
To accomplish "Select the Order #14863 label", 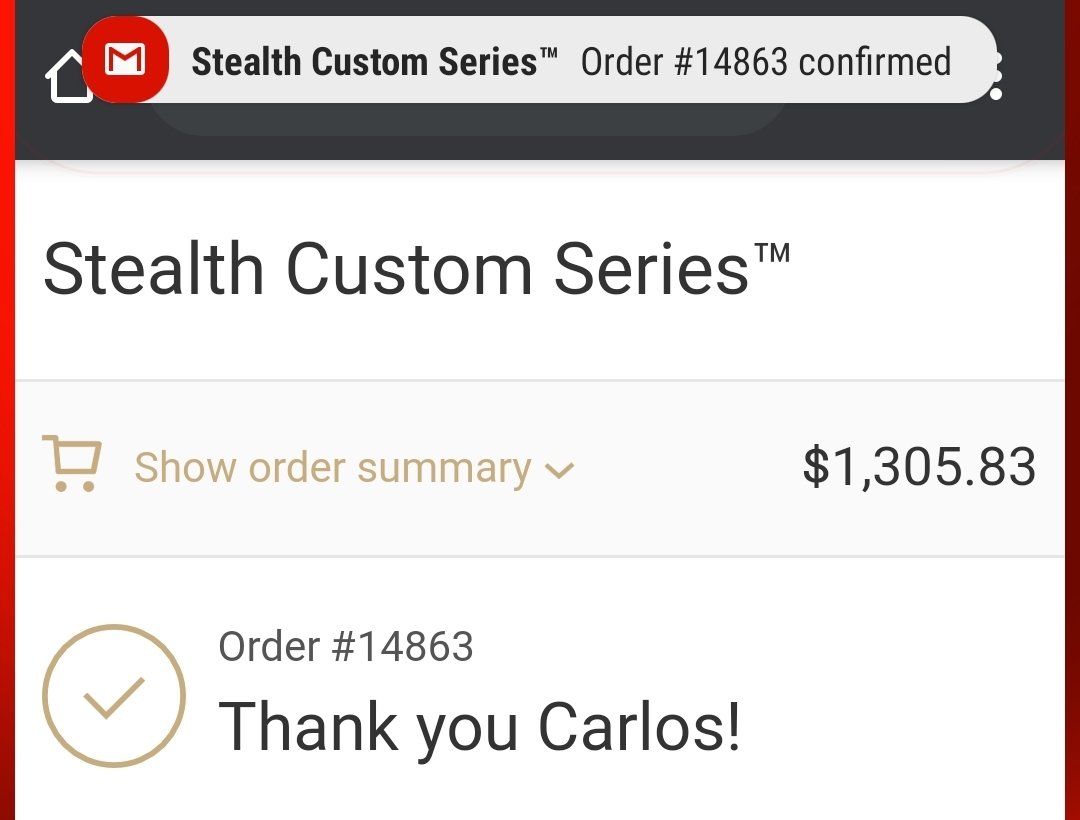I will click(346, 646).
